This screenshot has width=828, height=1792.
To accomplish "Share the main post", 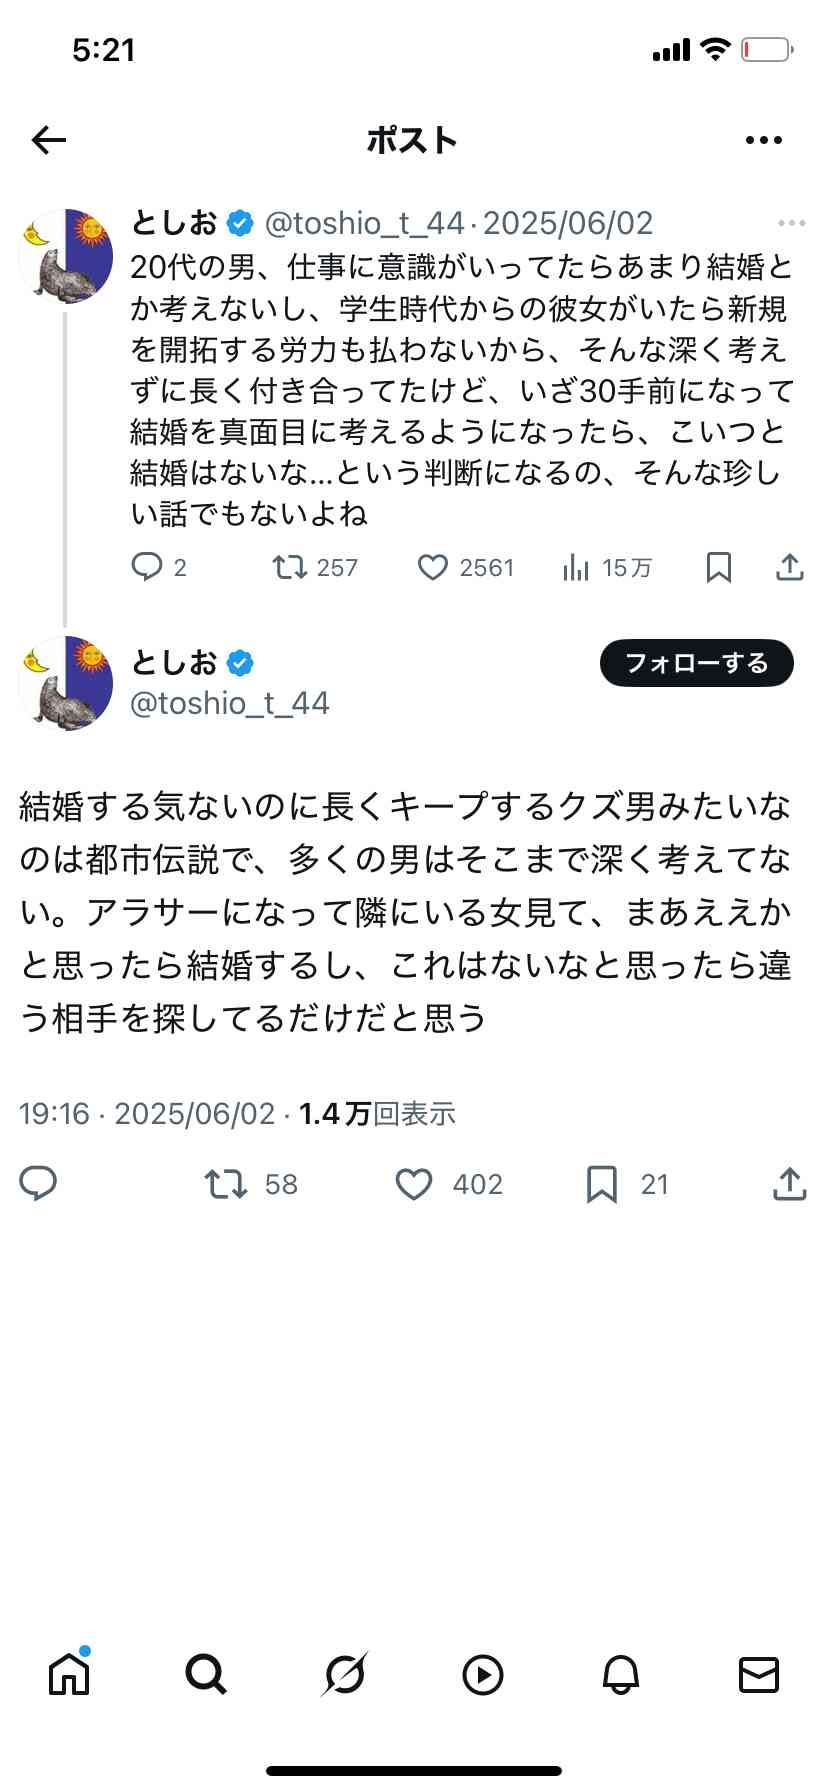I will tap(790, 1184).
